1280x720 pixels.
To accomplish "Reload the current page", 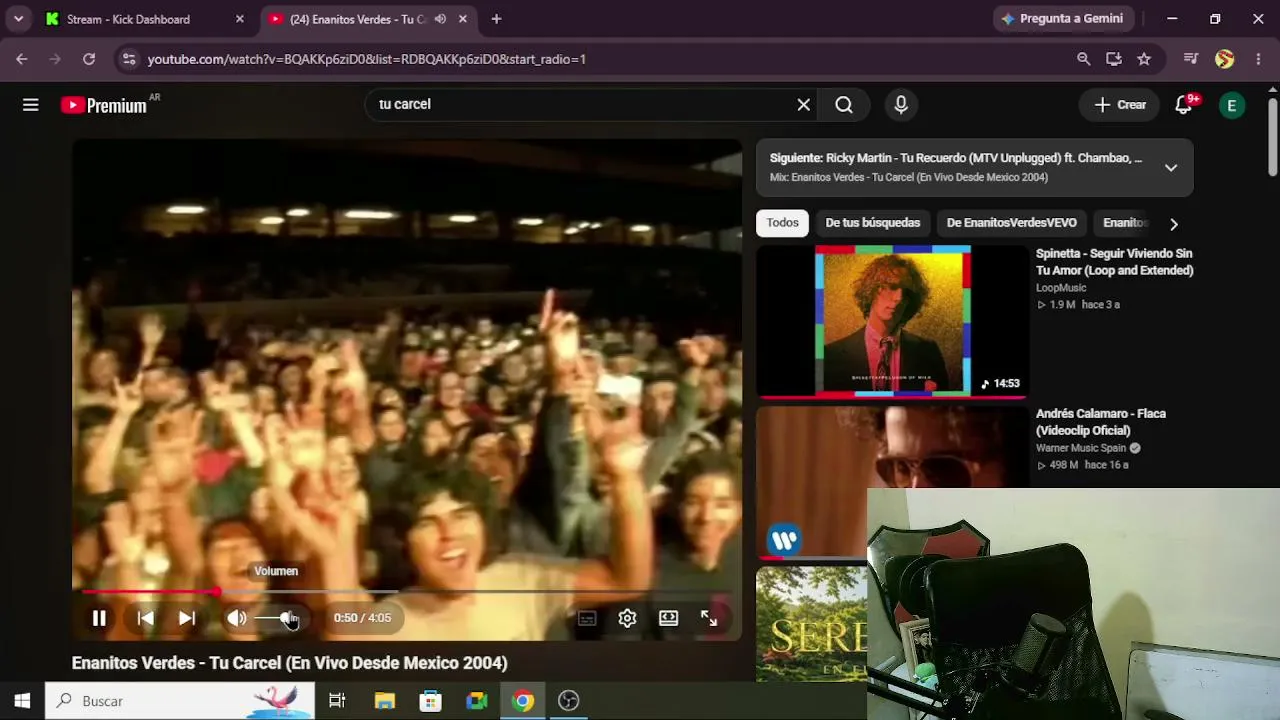I will (x=89, y=59).
